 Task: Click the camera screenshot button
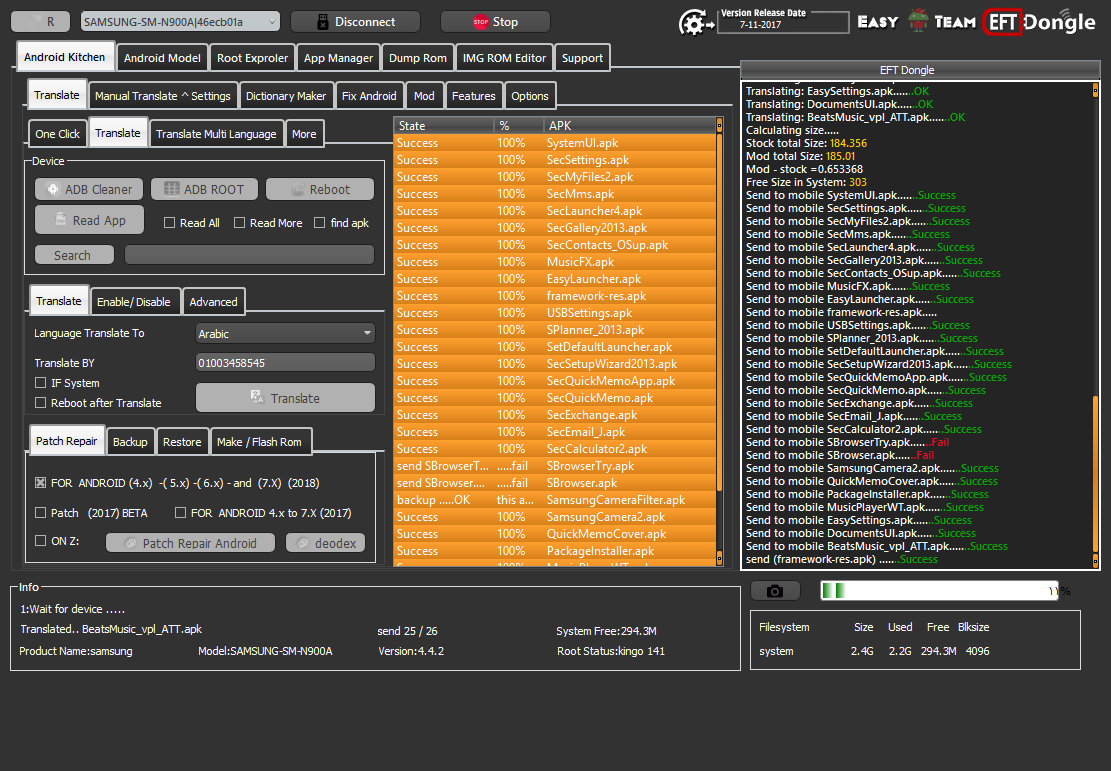coord(775,591)
